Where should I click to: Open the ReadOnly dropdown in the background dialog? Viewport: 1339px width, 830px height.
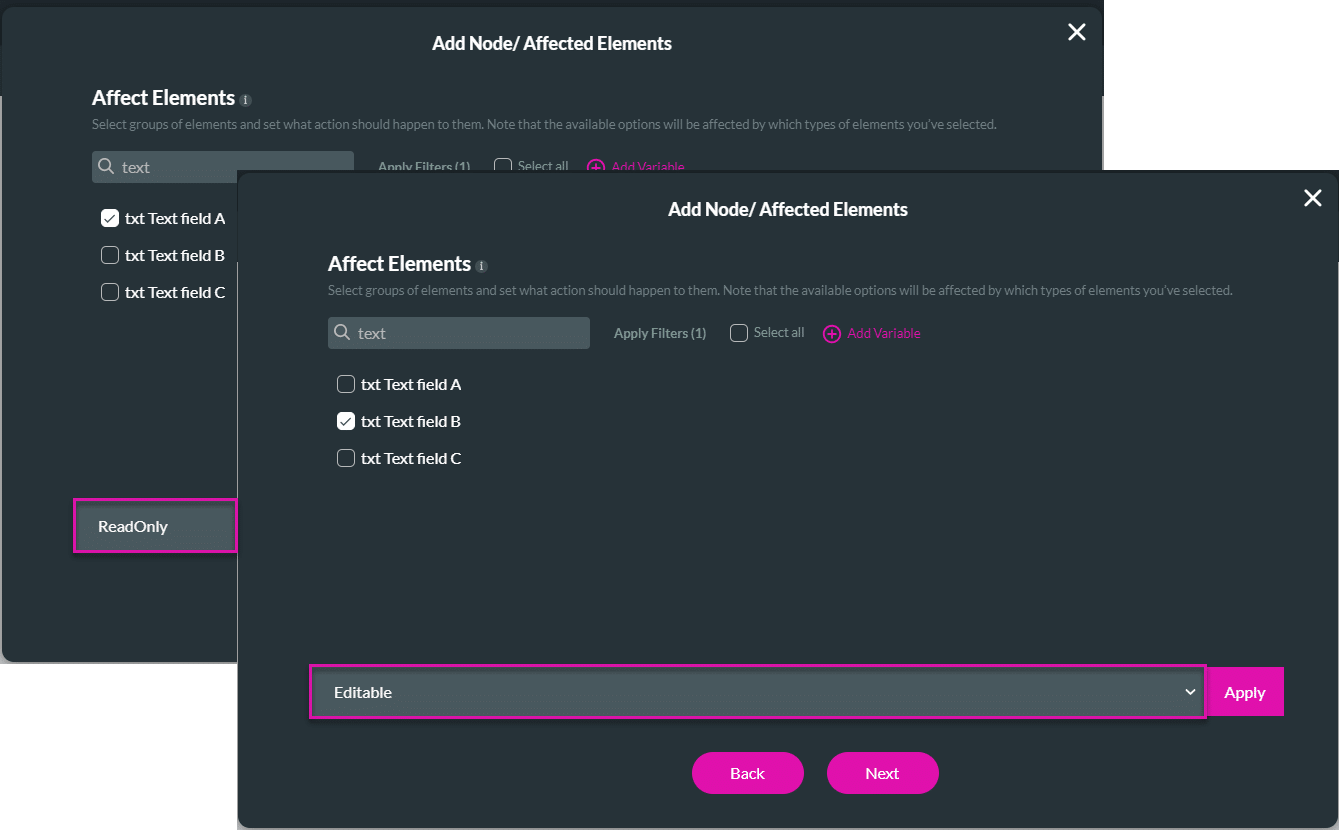155,525
